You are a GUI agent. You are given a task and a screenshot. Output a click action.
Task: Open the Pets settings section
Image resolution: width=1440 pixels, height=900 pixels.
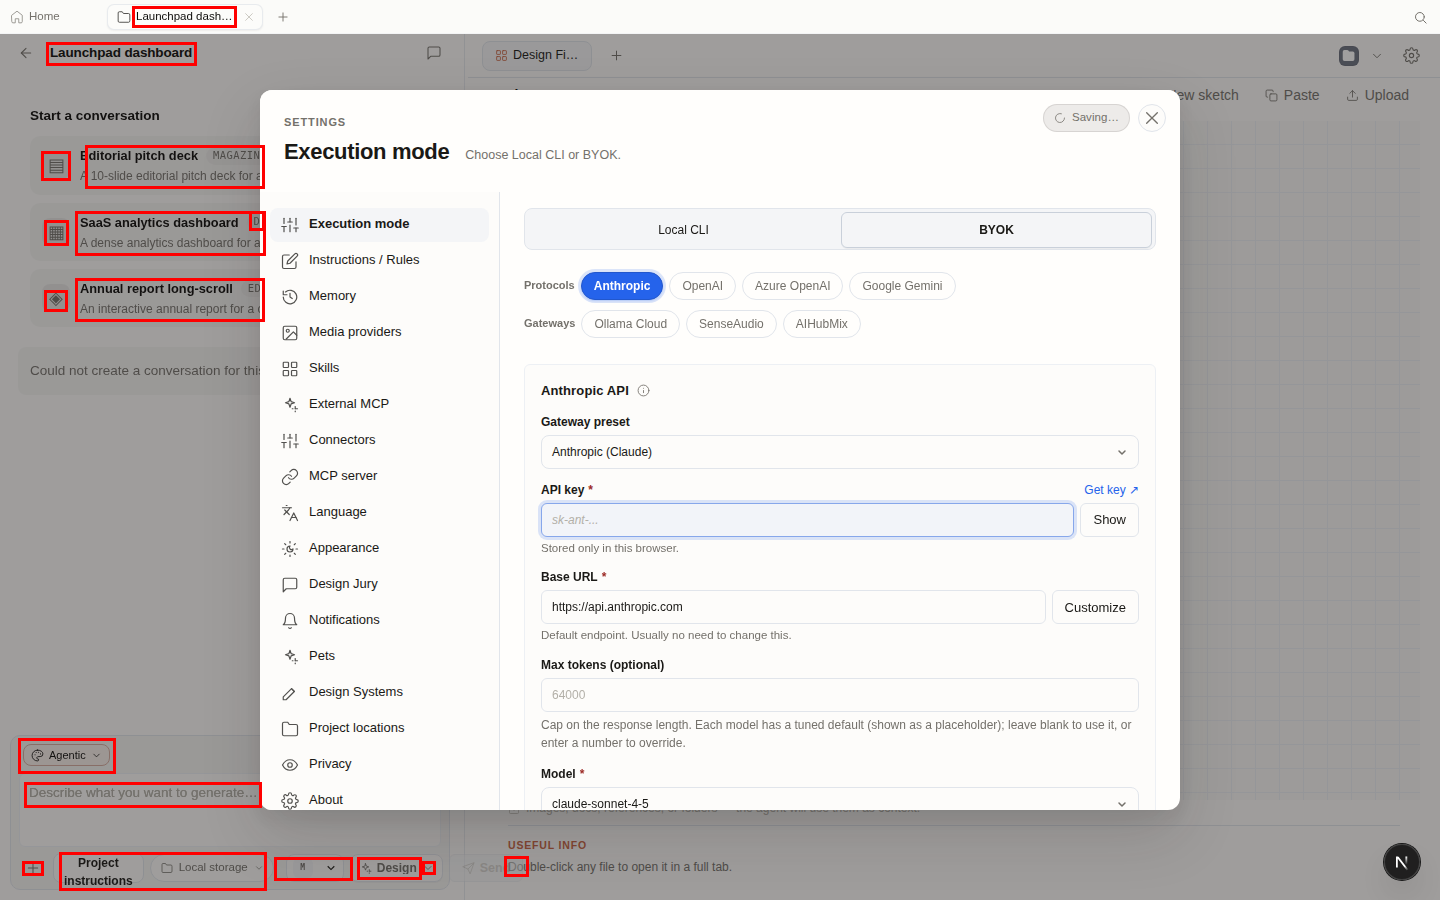(x=380, y=656)
